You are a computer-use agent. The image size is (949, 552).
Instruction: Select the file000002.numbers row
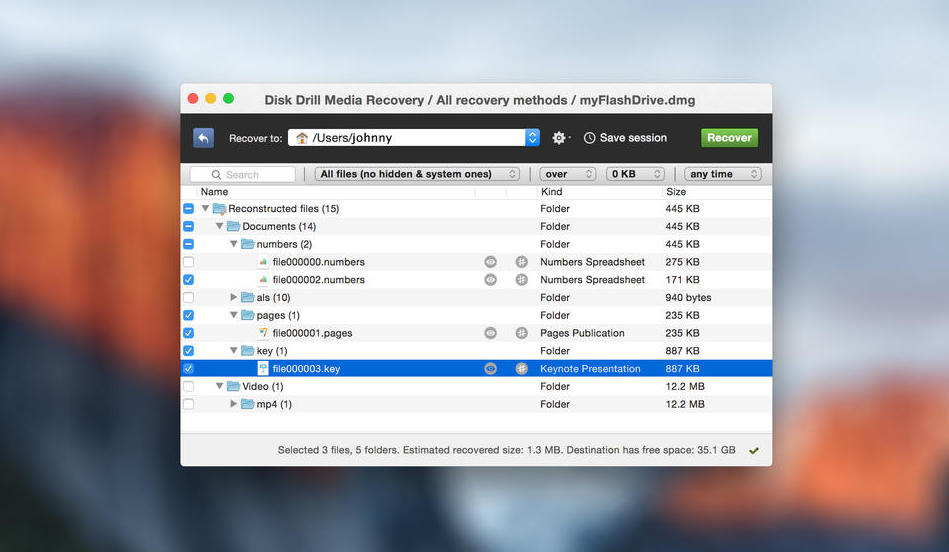pos(476,280)
